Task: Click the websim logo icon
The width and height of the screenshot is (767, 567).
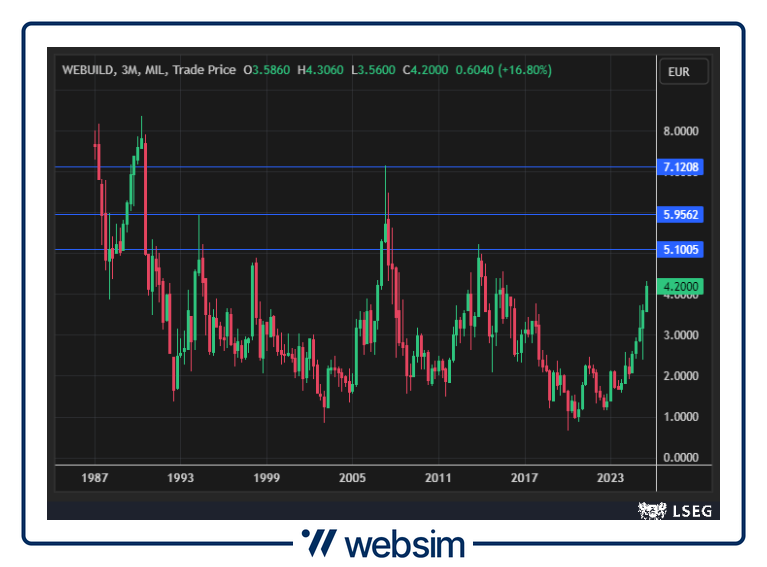Action: tap(318, 544)
